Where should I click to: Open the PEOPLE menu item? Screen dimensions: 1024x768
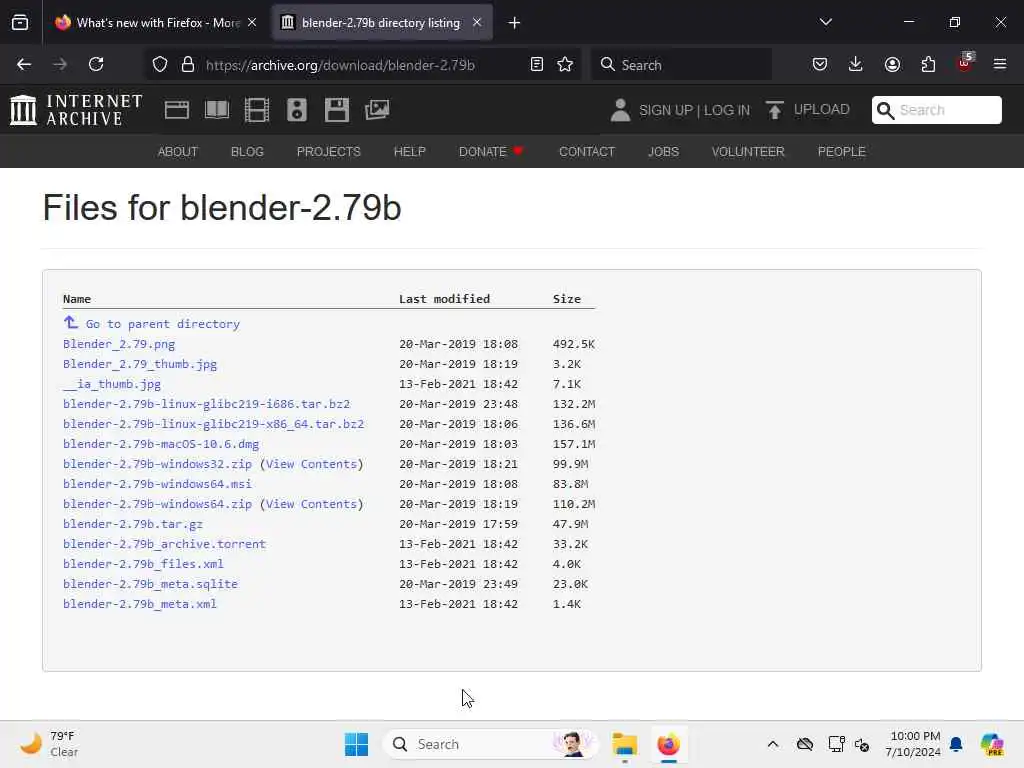pos(842,152)
